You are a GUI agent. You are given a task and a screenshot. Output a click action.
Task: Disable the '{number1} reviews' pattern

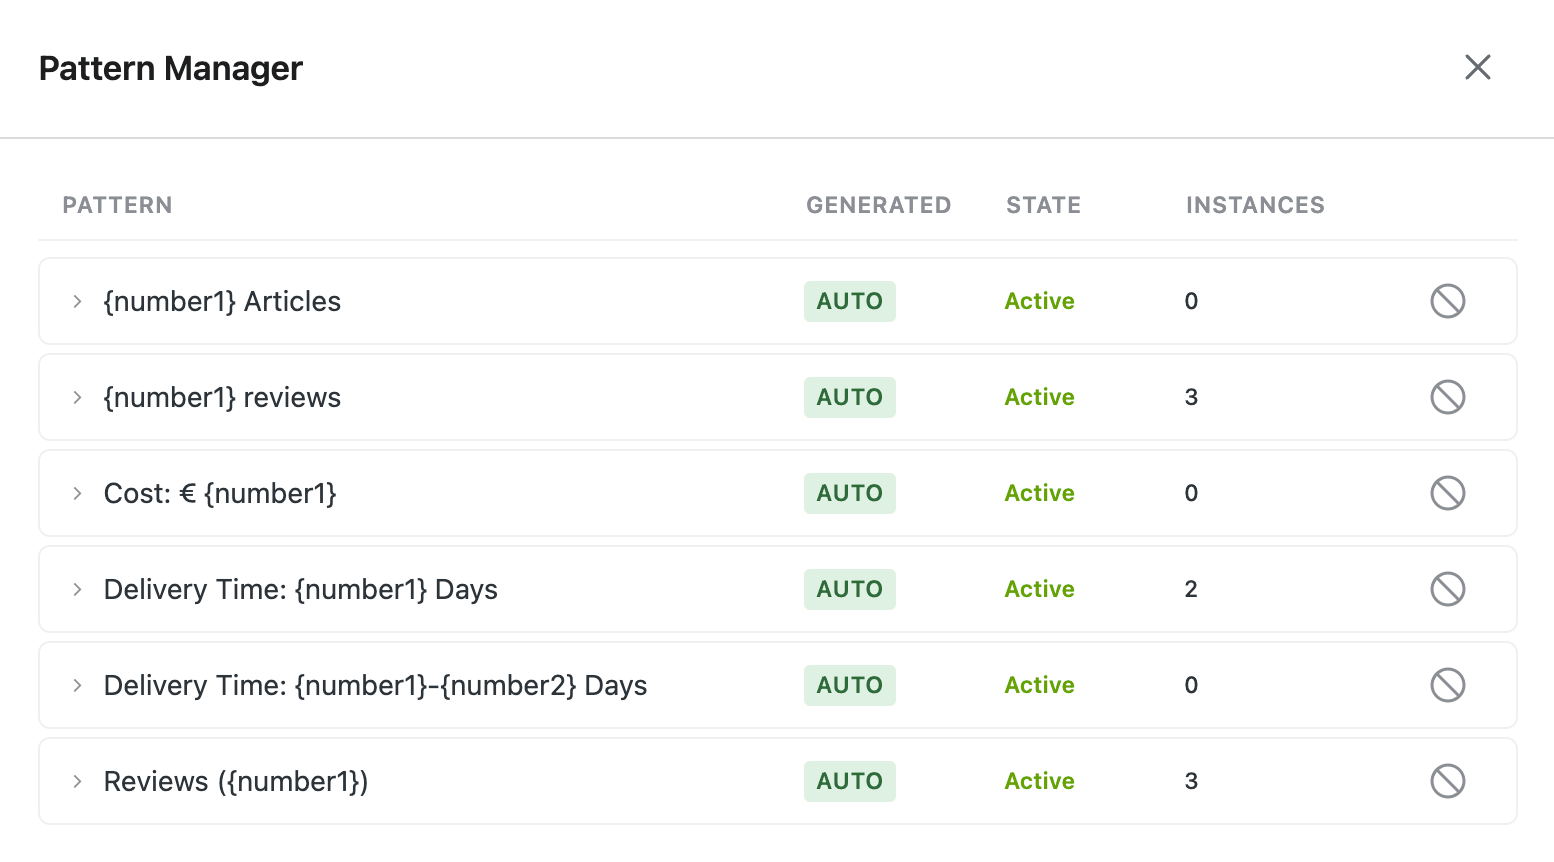(x=1447, y=397)
